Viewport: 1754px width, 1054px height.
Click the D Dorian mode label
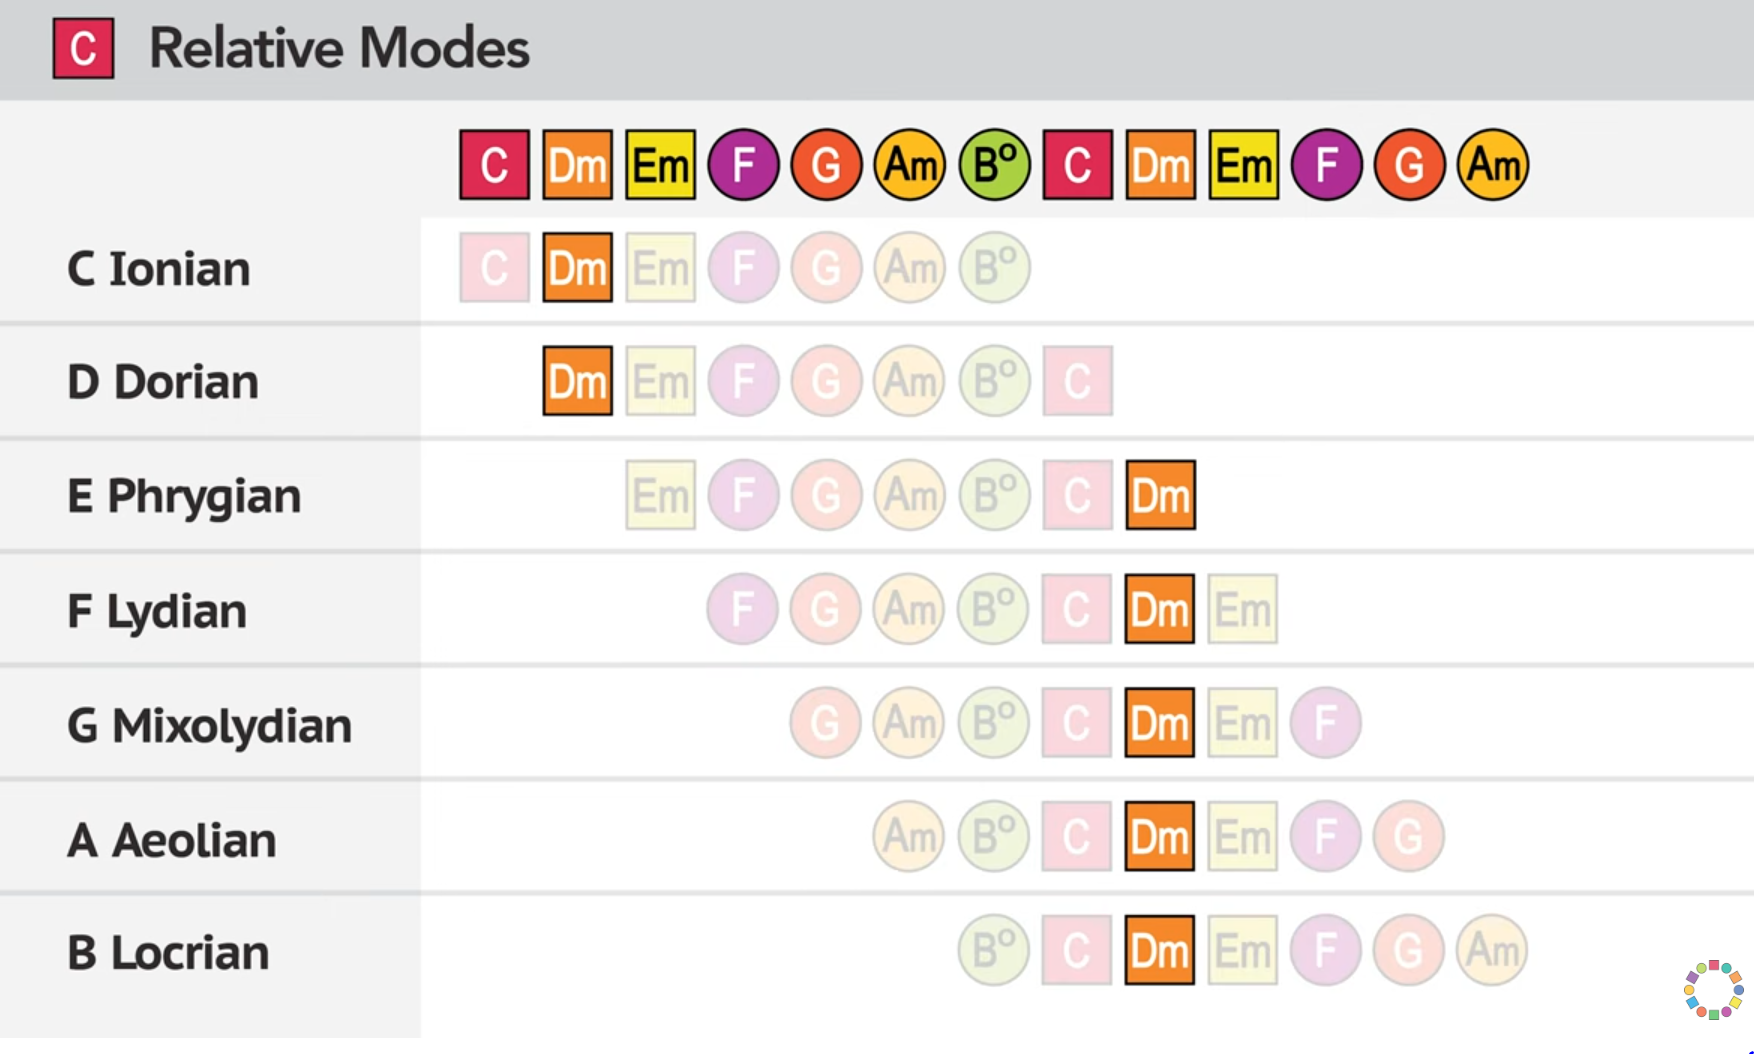tap(162, 382)
